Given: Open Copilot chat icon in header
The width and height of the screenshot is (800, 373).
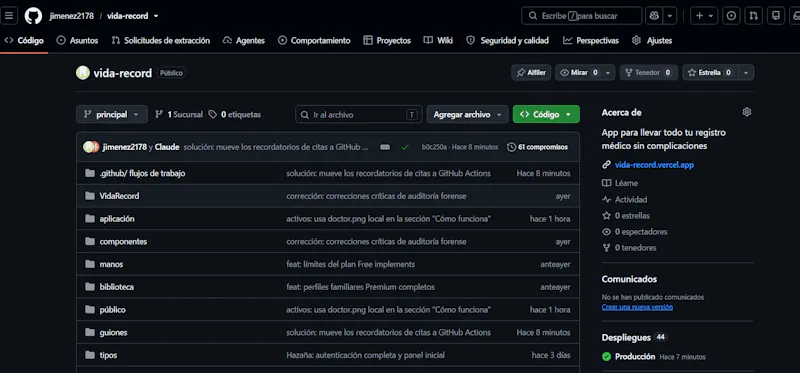Looking at the screenshot, I should (654, 16).
